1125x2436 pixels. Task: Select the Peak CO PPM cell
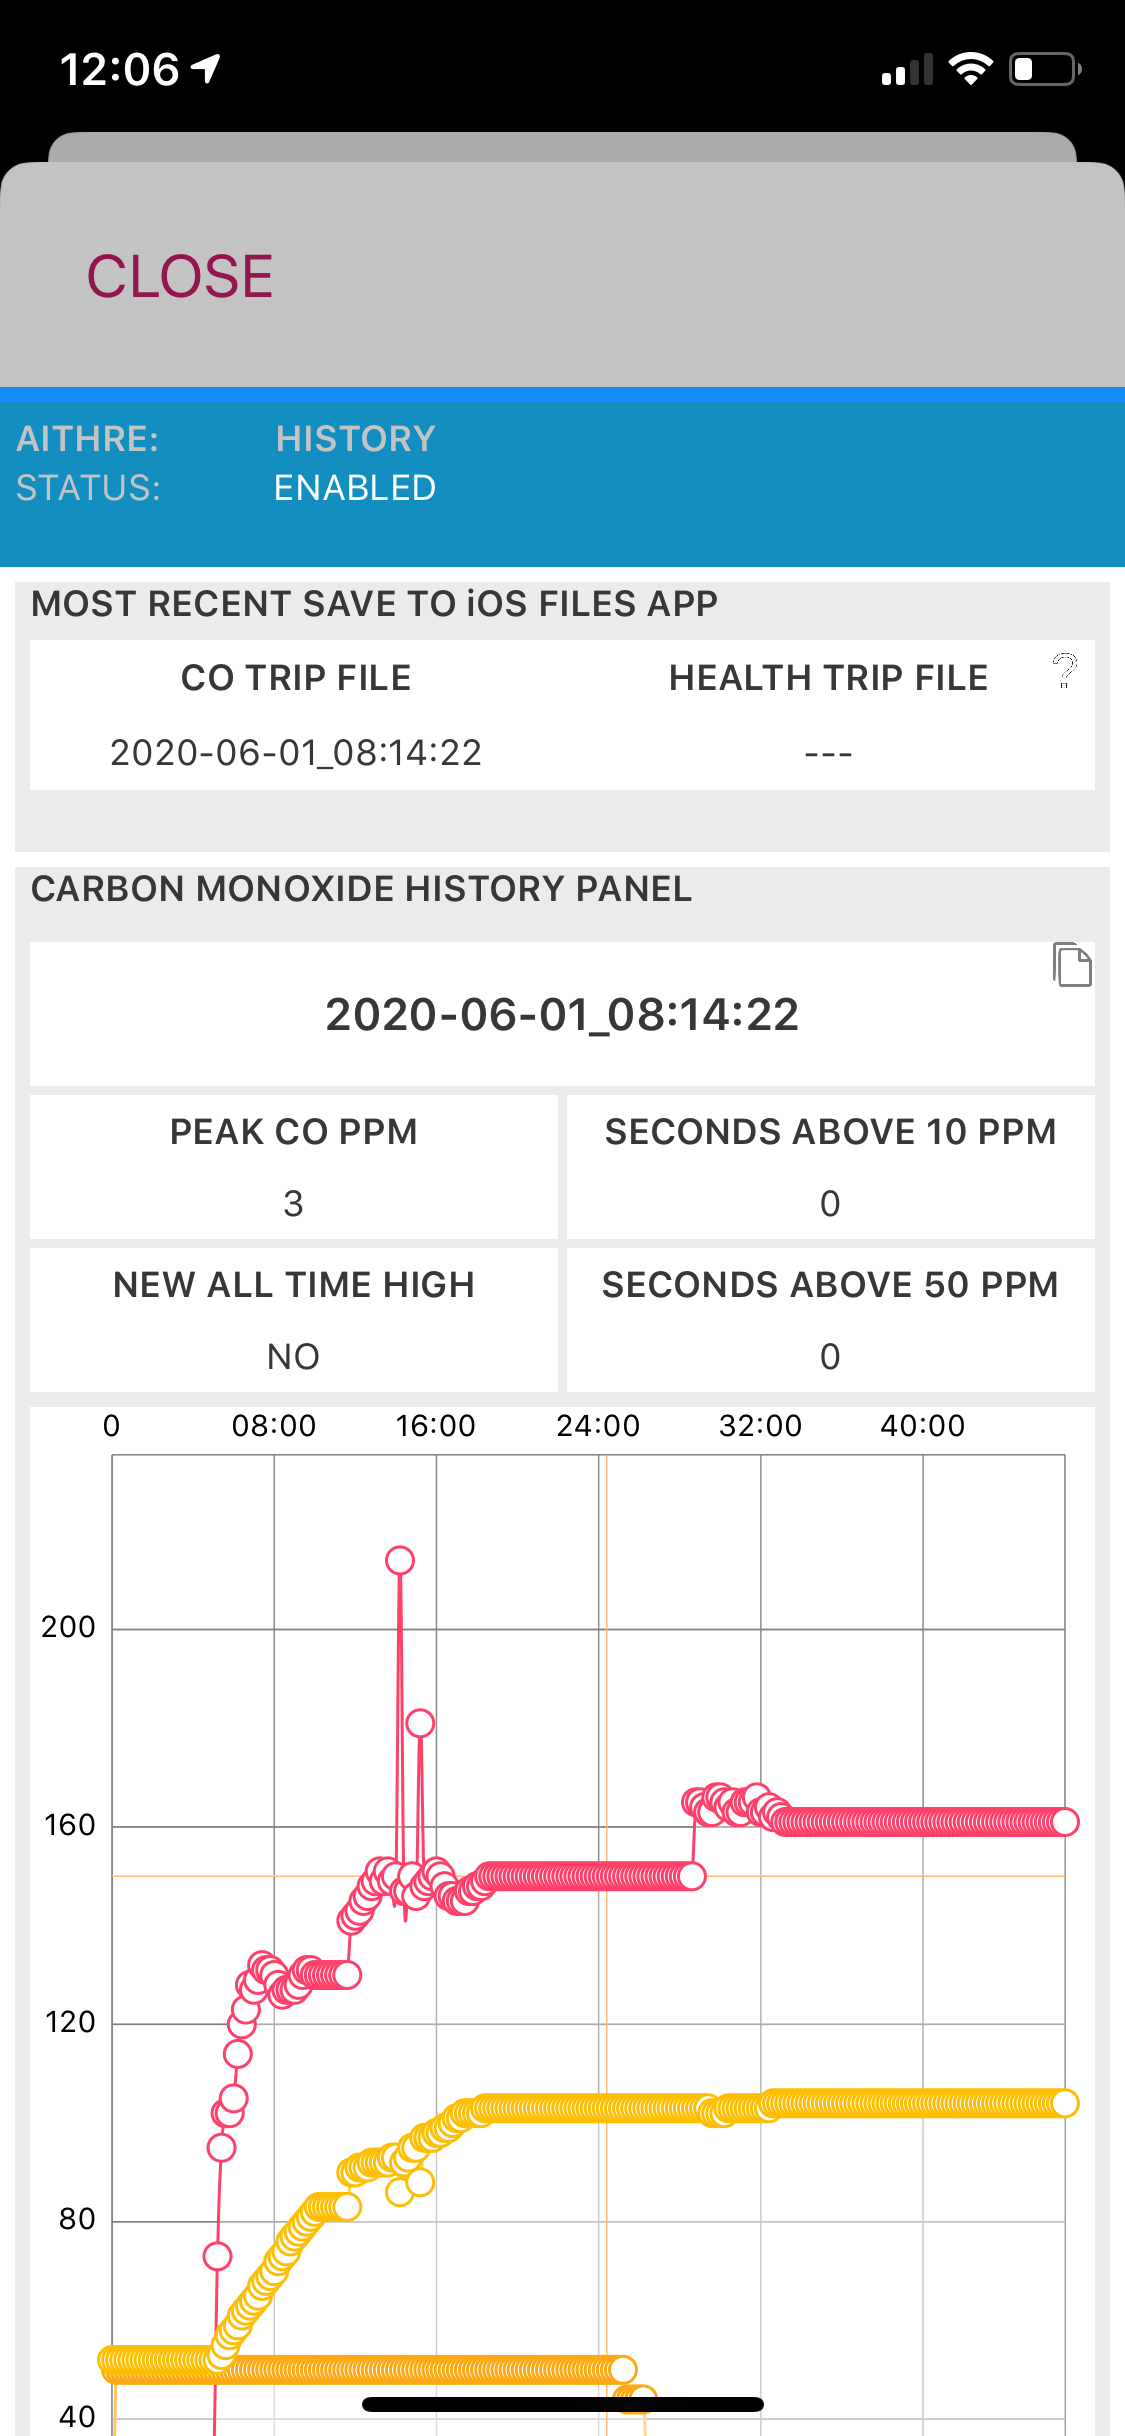[293, 1167]
